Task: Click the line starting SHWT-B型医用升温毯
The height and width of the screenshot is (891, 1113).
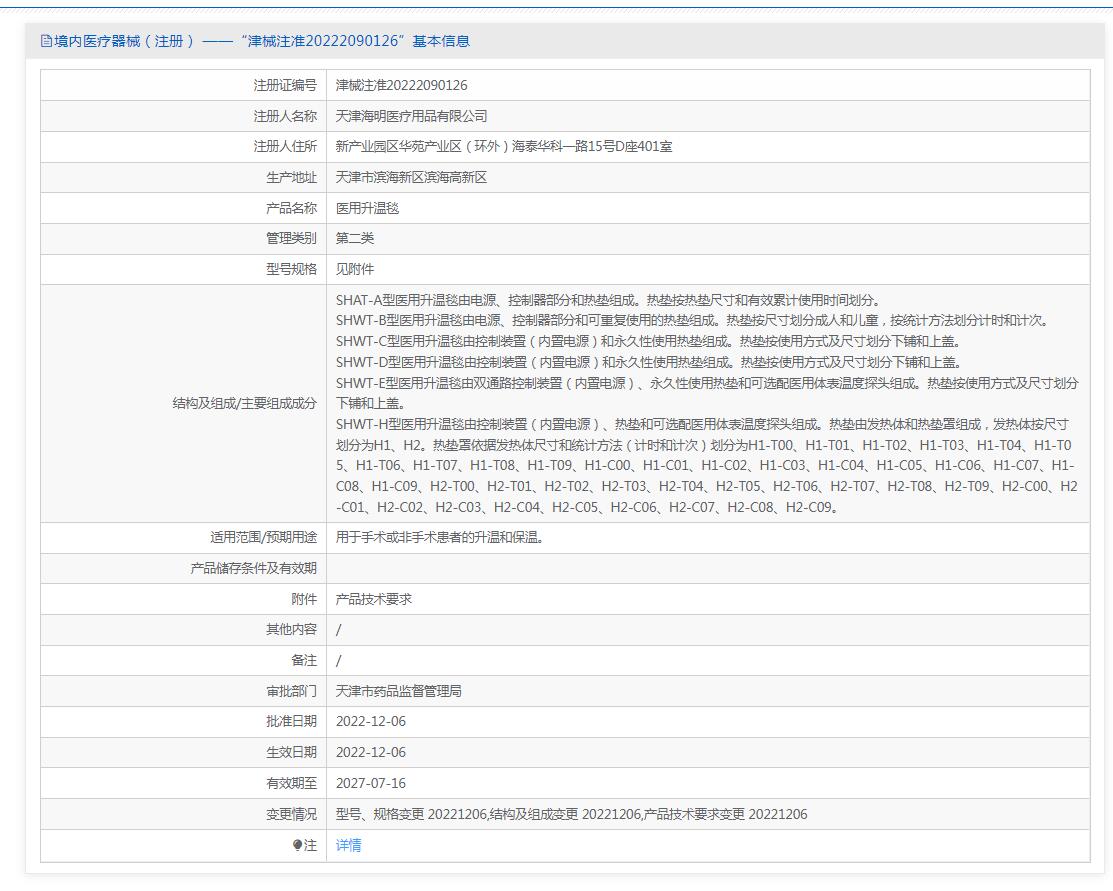Action: point(692,321)
